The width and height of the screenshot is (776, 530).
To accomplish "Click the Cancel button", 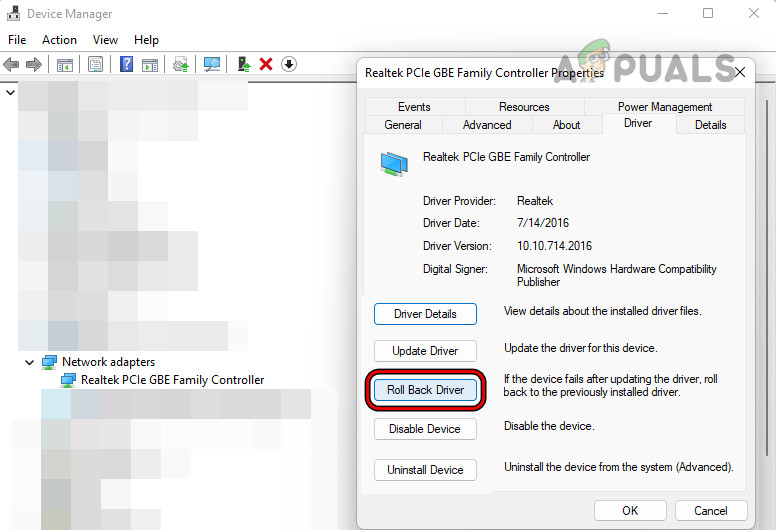I will click(x=711, y=511).
